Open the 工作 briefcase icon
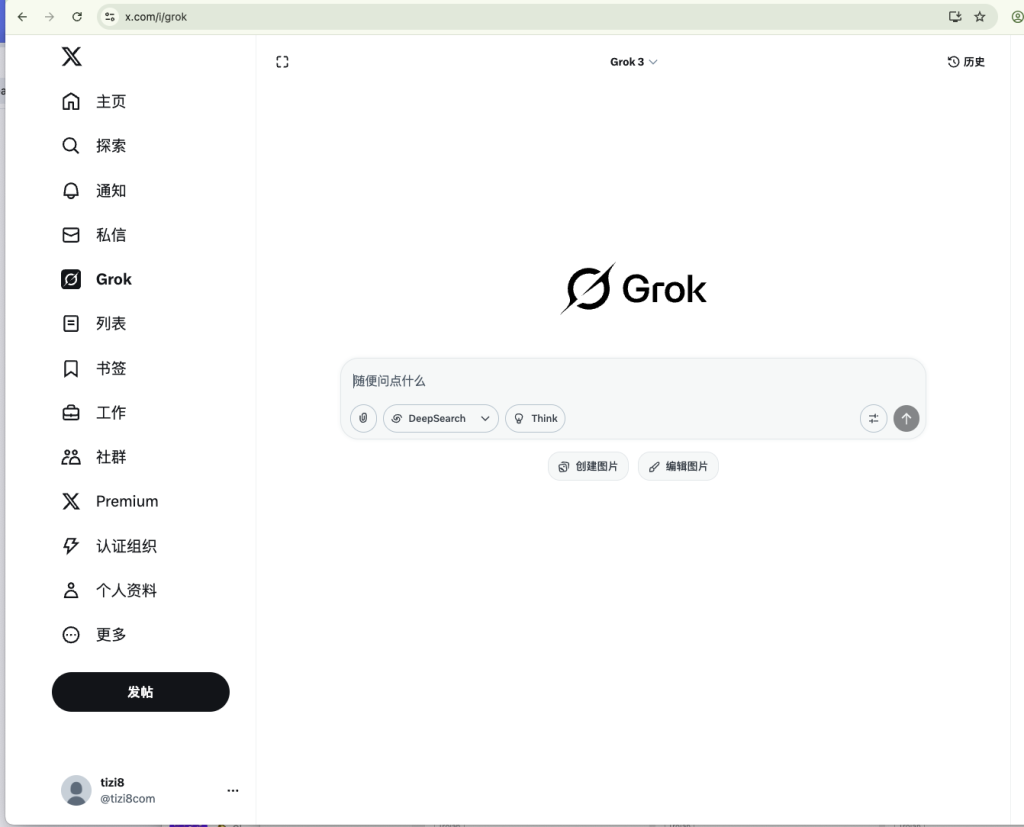This screenshot has height=827, width=1024. (71, 413)
